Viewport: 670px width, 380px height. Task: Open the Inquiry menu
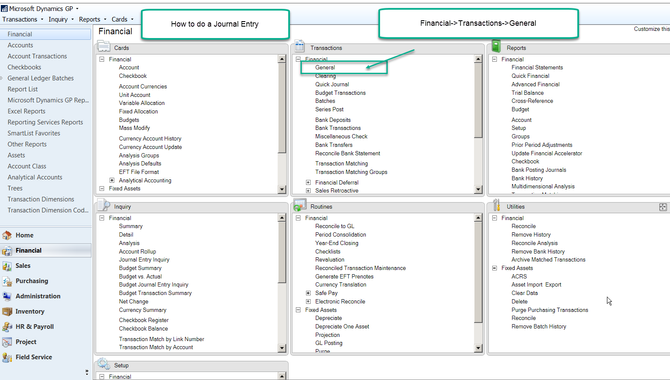[61, 19]
